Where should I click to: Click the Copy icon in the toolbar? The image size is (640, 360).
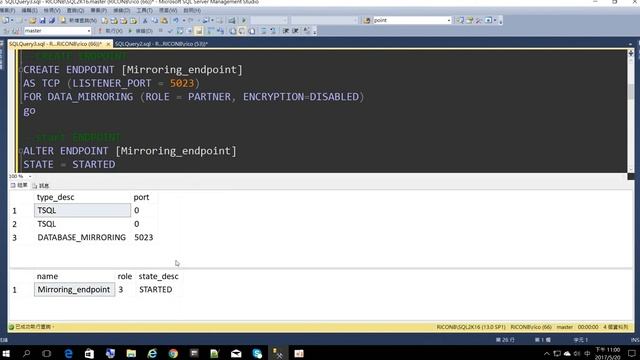click(x=155, y=20)
